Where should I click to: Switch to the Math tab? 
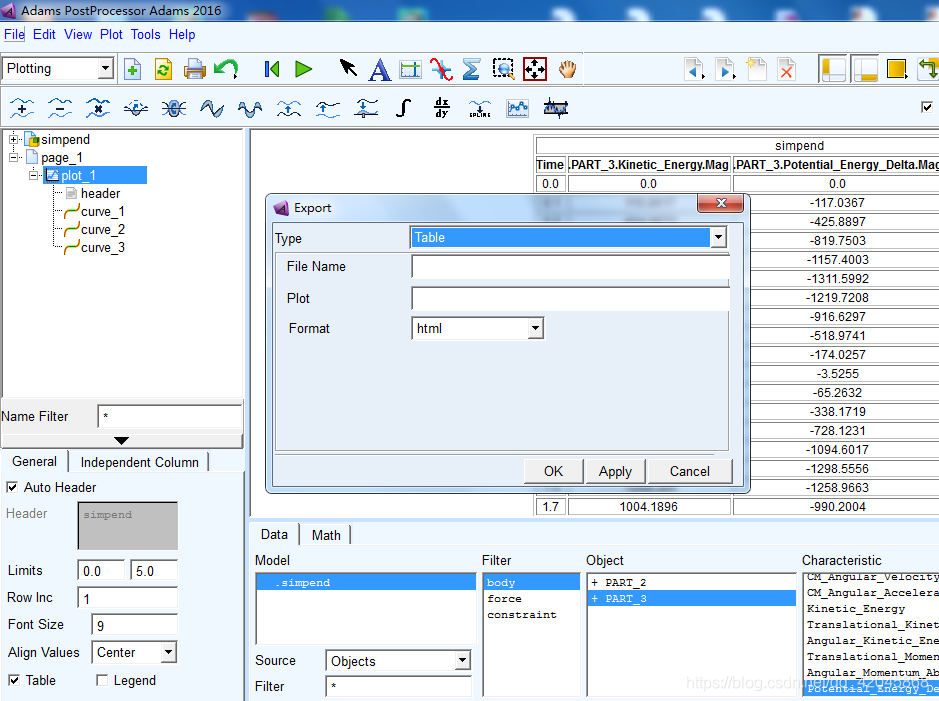[326, 535]
